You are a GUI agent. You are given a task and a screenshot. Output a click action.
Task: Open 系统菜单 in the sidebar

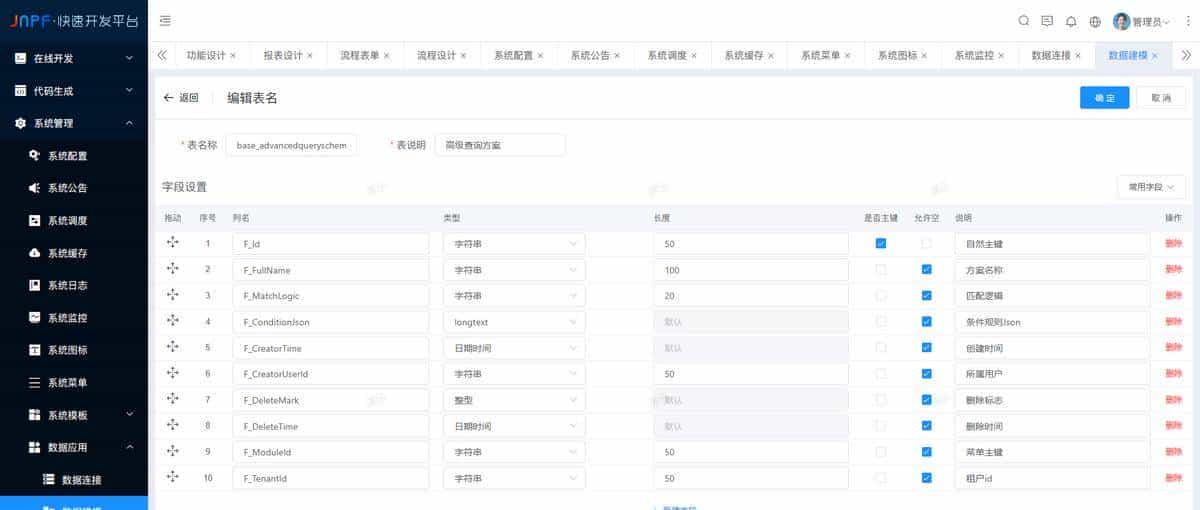pos(74,382)
